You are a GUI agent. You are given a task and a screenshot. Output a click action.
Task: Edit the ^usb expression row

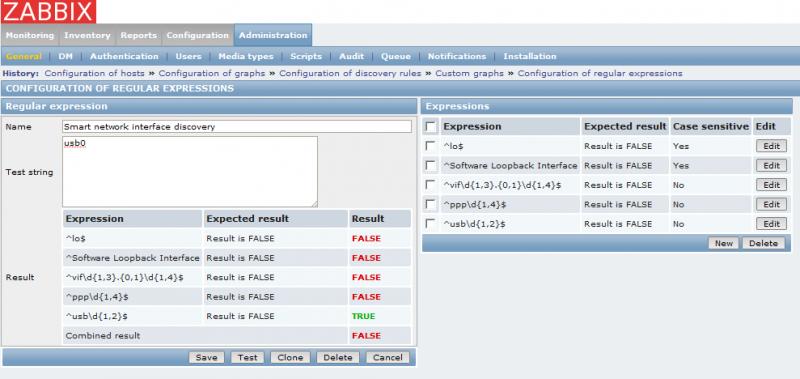[771, 223]
